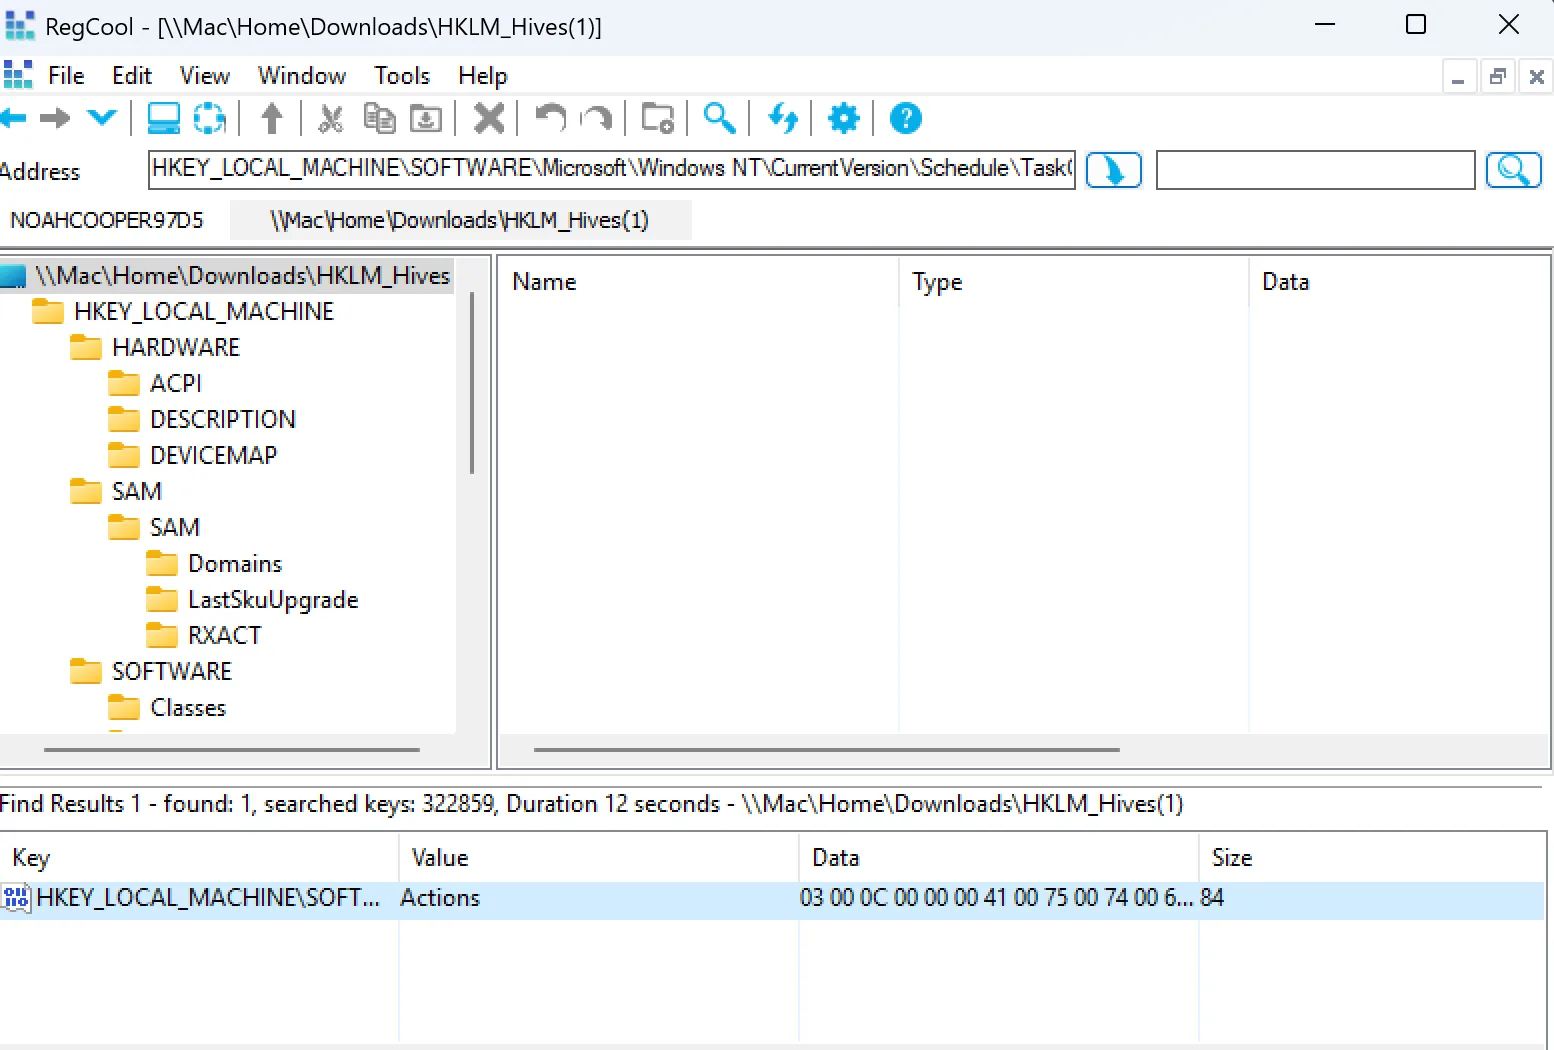Click the delete X icon in toolbar

tap(488, 119)
